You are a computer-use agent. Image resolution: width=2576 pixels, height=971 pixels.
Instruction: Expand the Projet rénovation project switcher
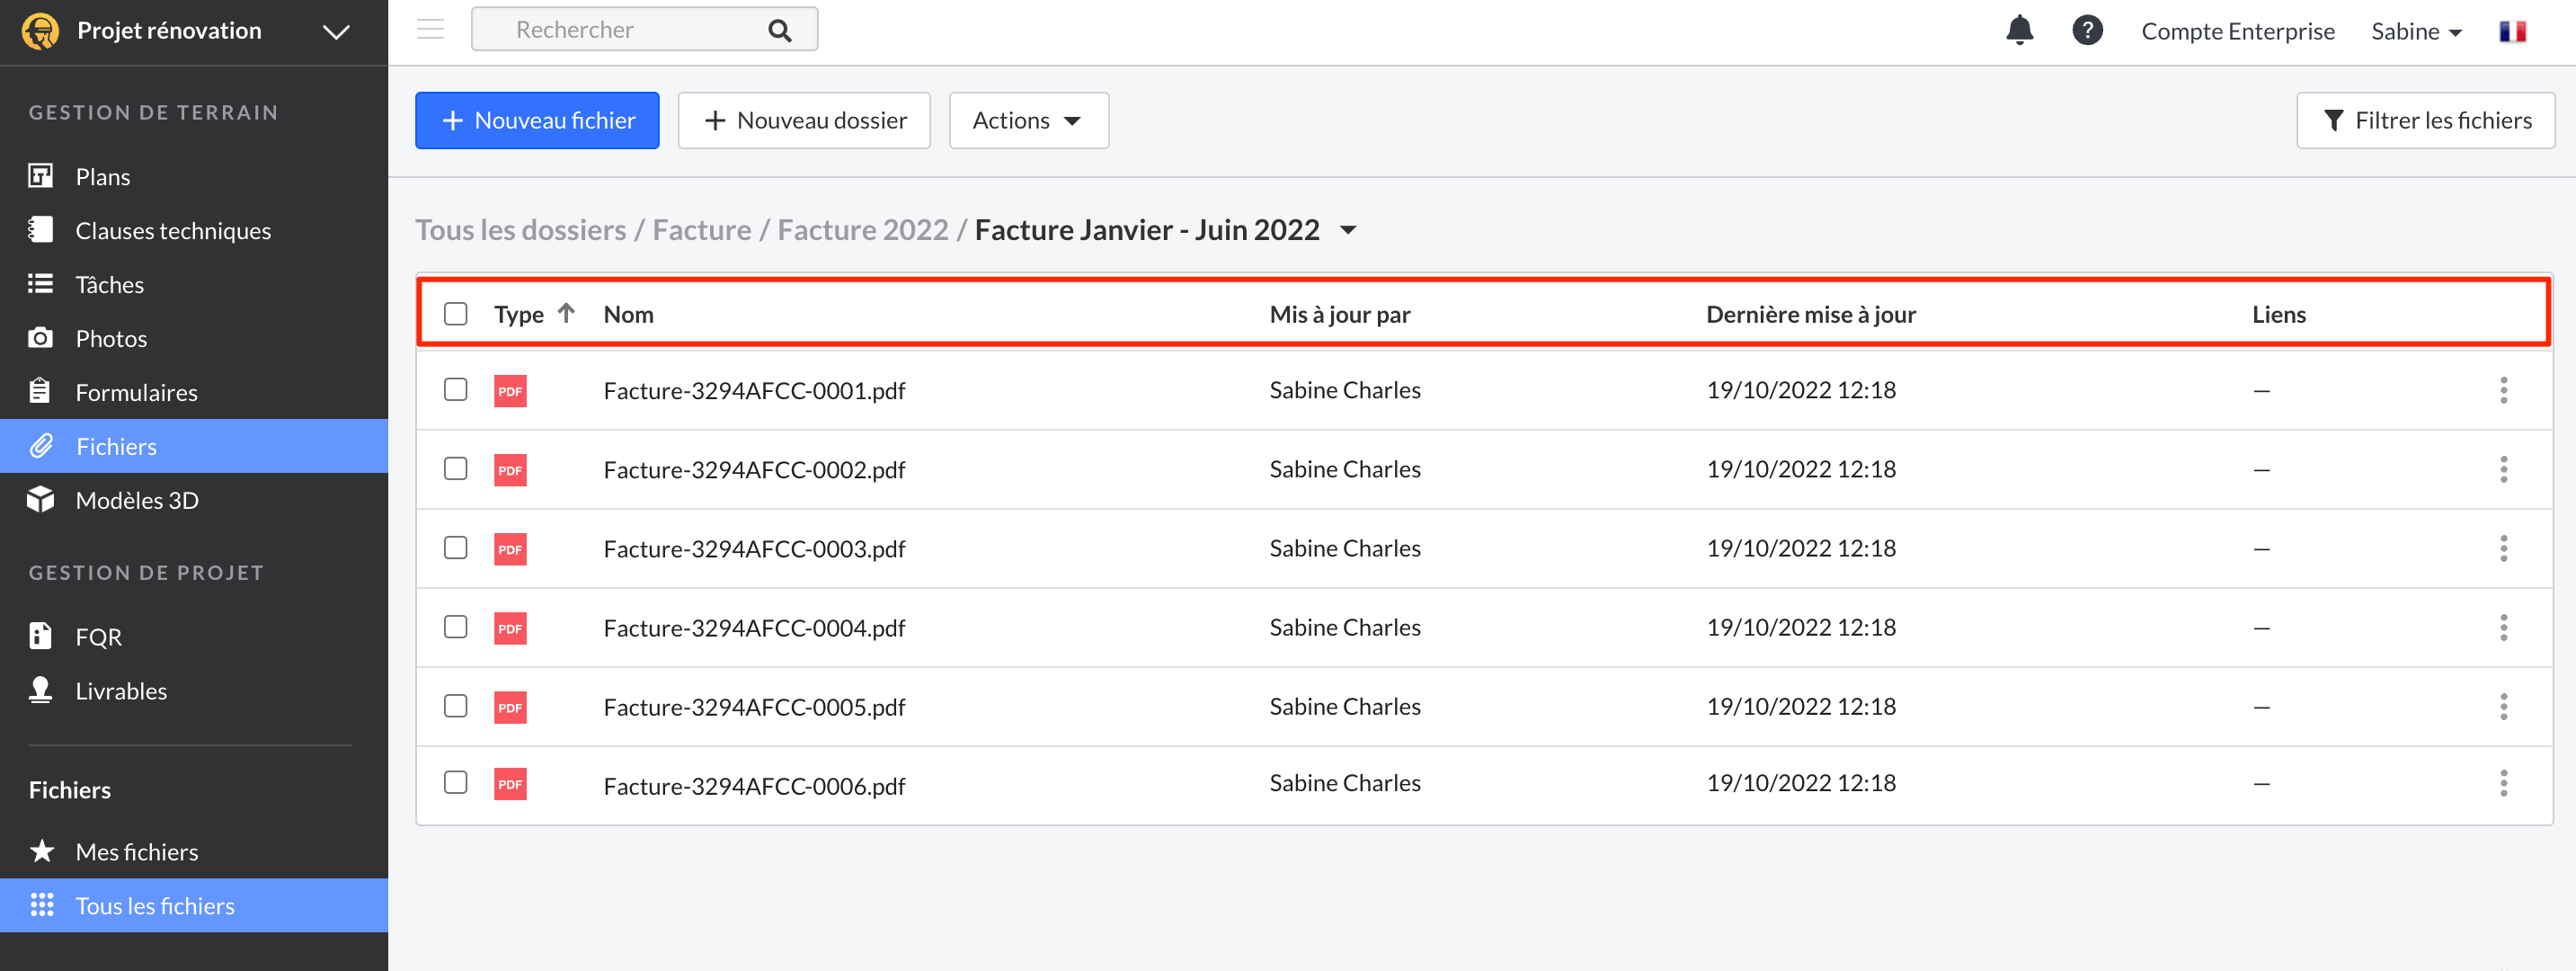[336, 32]
